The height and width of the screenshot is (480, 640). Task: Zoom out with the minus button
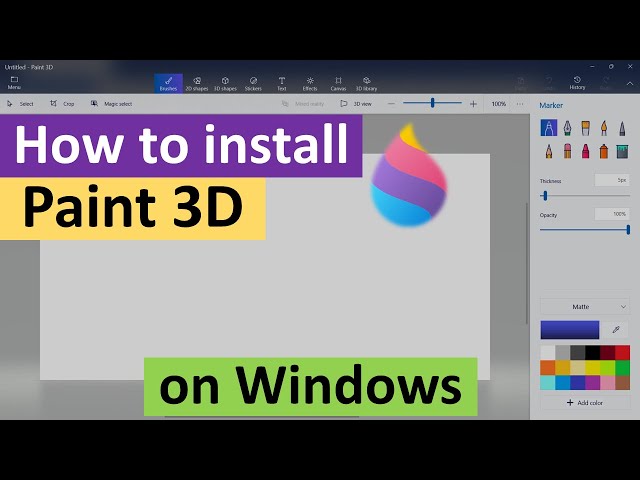tap(391, 104)
